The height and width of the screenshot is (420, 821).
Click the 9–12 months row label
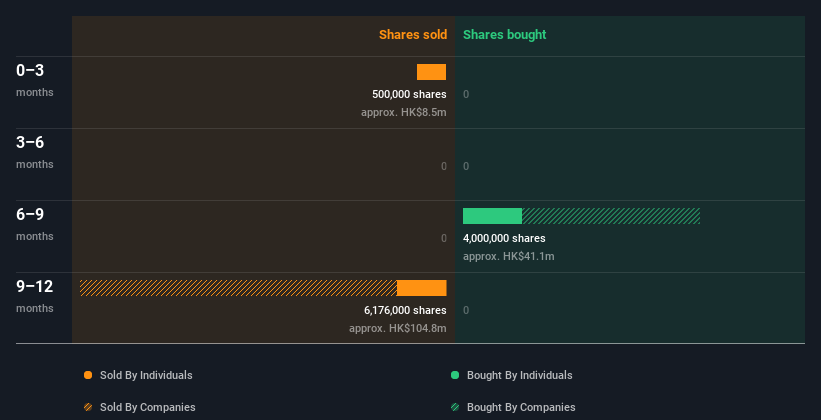click(x=35, y=296)
